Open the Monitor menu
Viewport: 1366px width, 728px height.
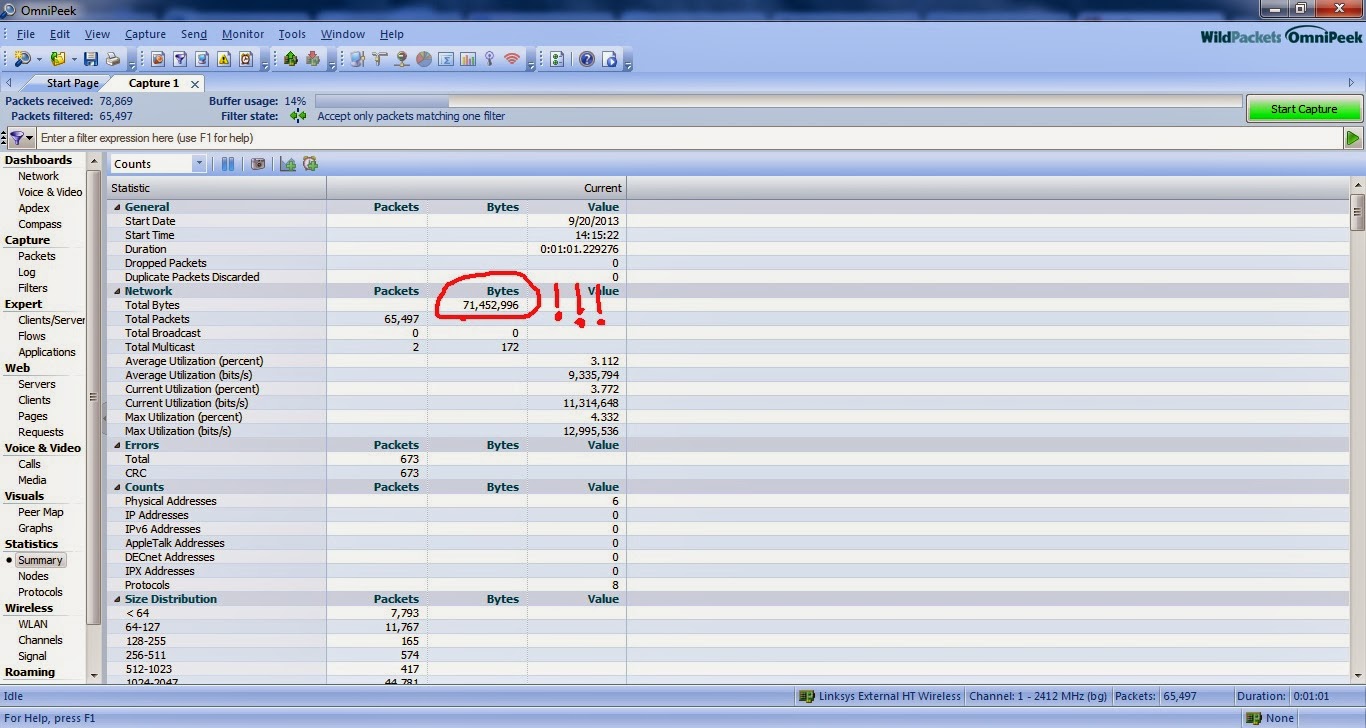click(x=243, y=34)
